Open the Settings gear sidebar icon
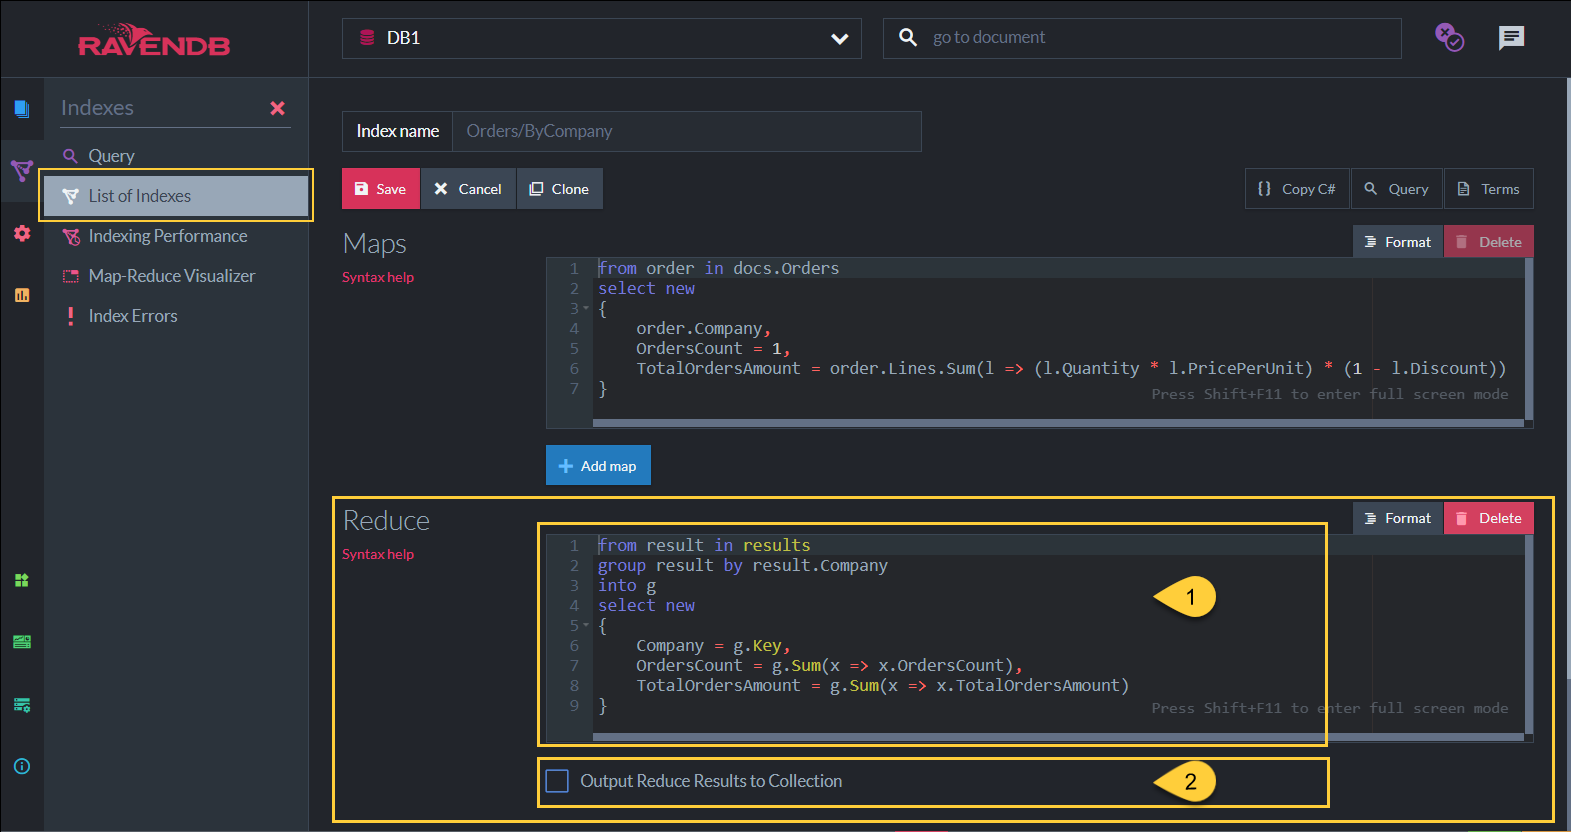The image size is (1571, 832). tap(22, 233)
